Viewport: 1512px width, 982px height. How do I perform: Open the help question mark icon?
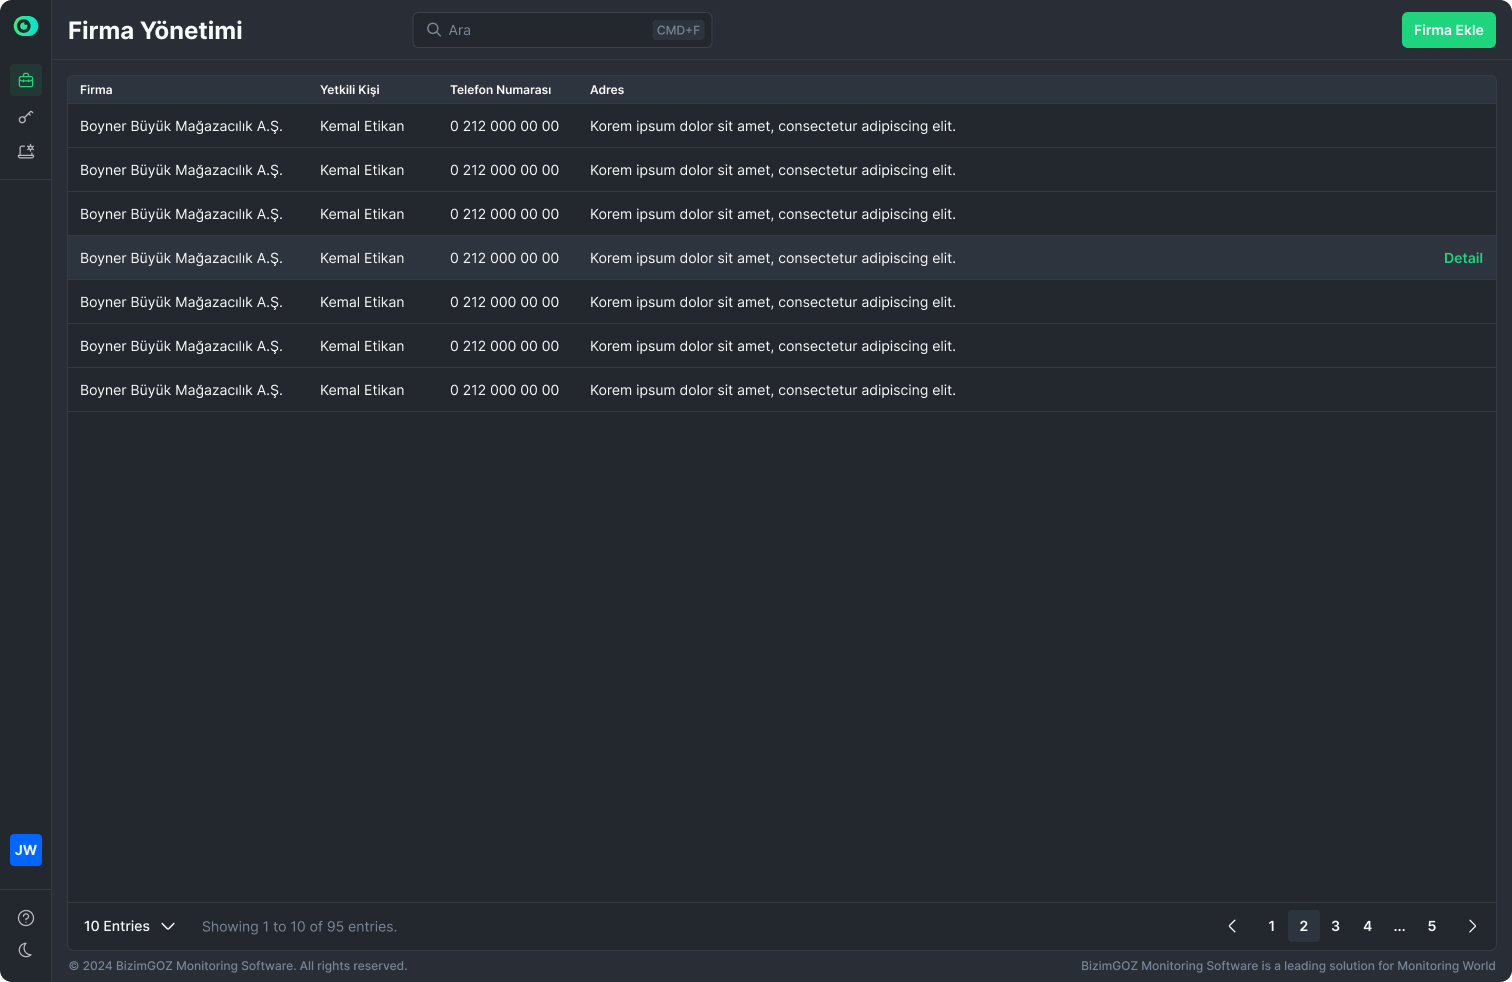pyautogui.click(x=26, y=918)
